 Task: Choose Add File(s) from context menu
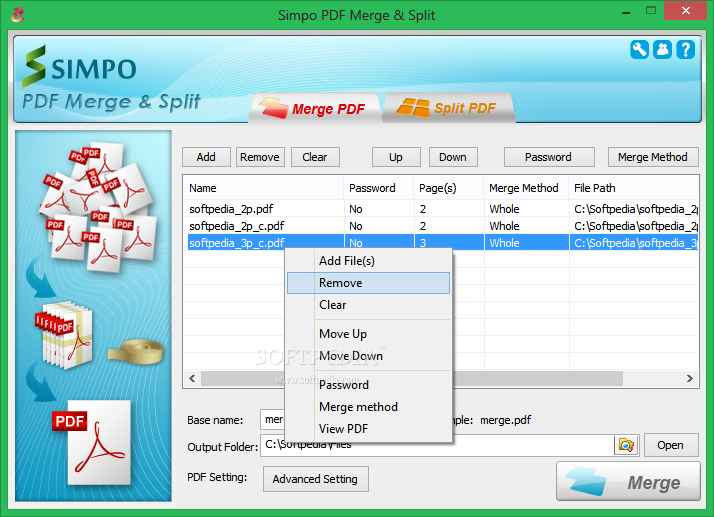coord(368,261)
